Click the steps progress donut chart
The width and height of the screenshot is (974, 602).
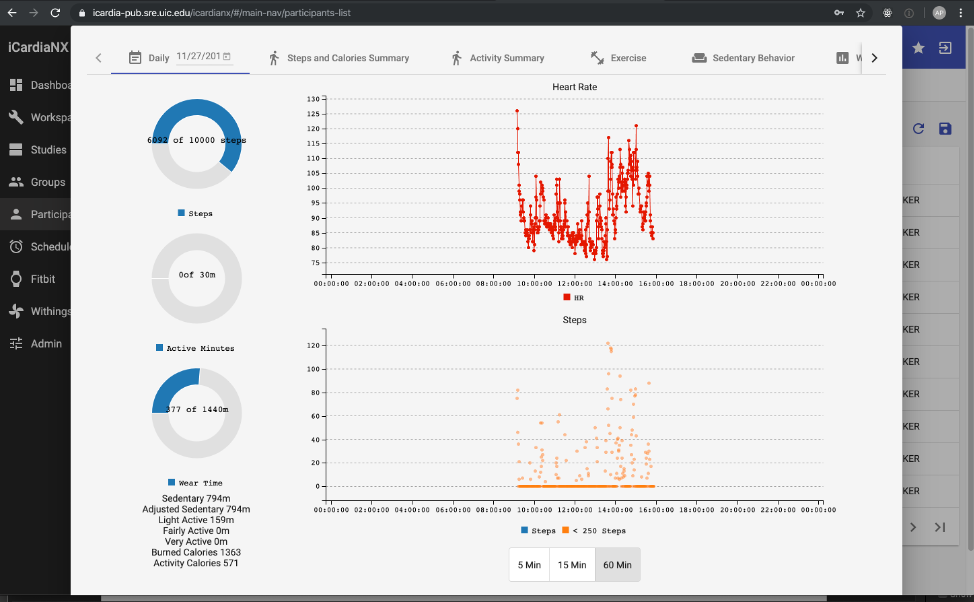click(197, 144)
